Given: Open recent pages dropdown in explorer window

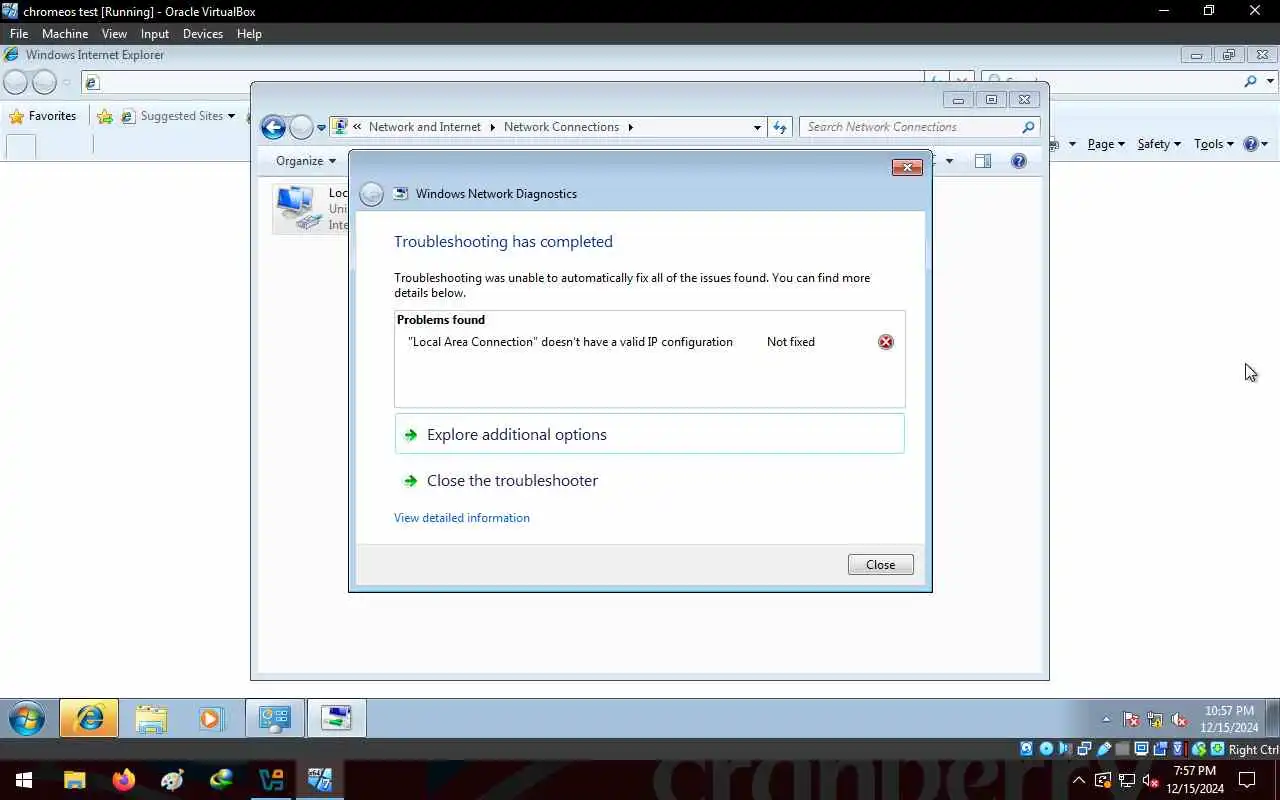Looking at the screenshot, I should point(321,128).
